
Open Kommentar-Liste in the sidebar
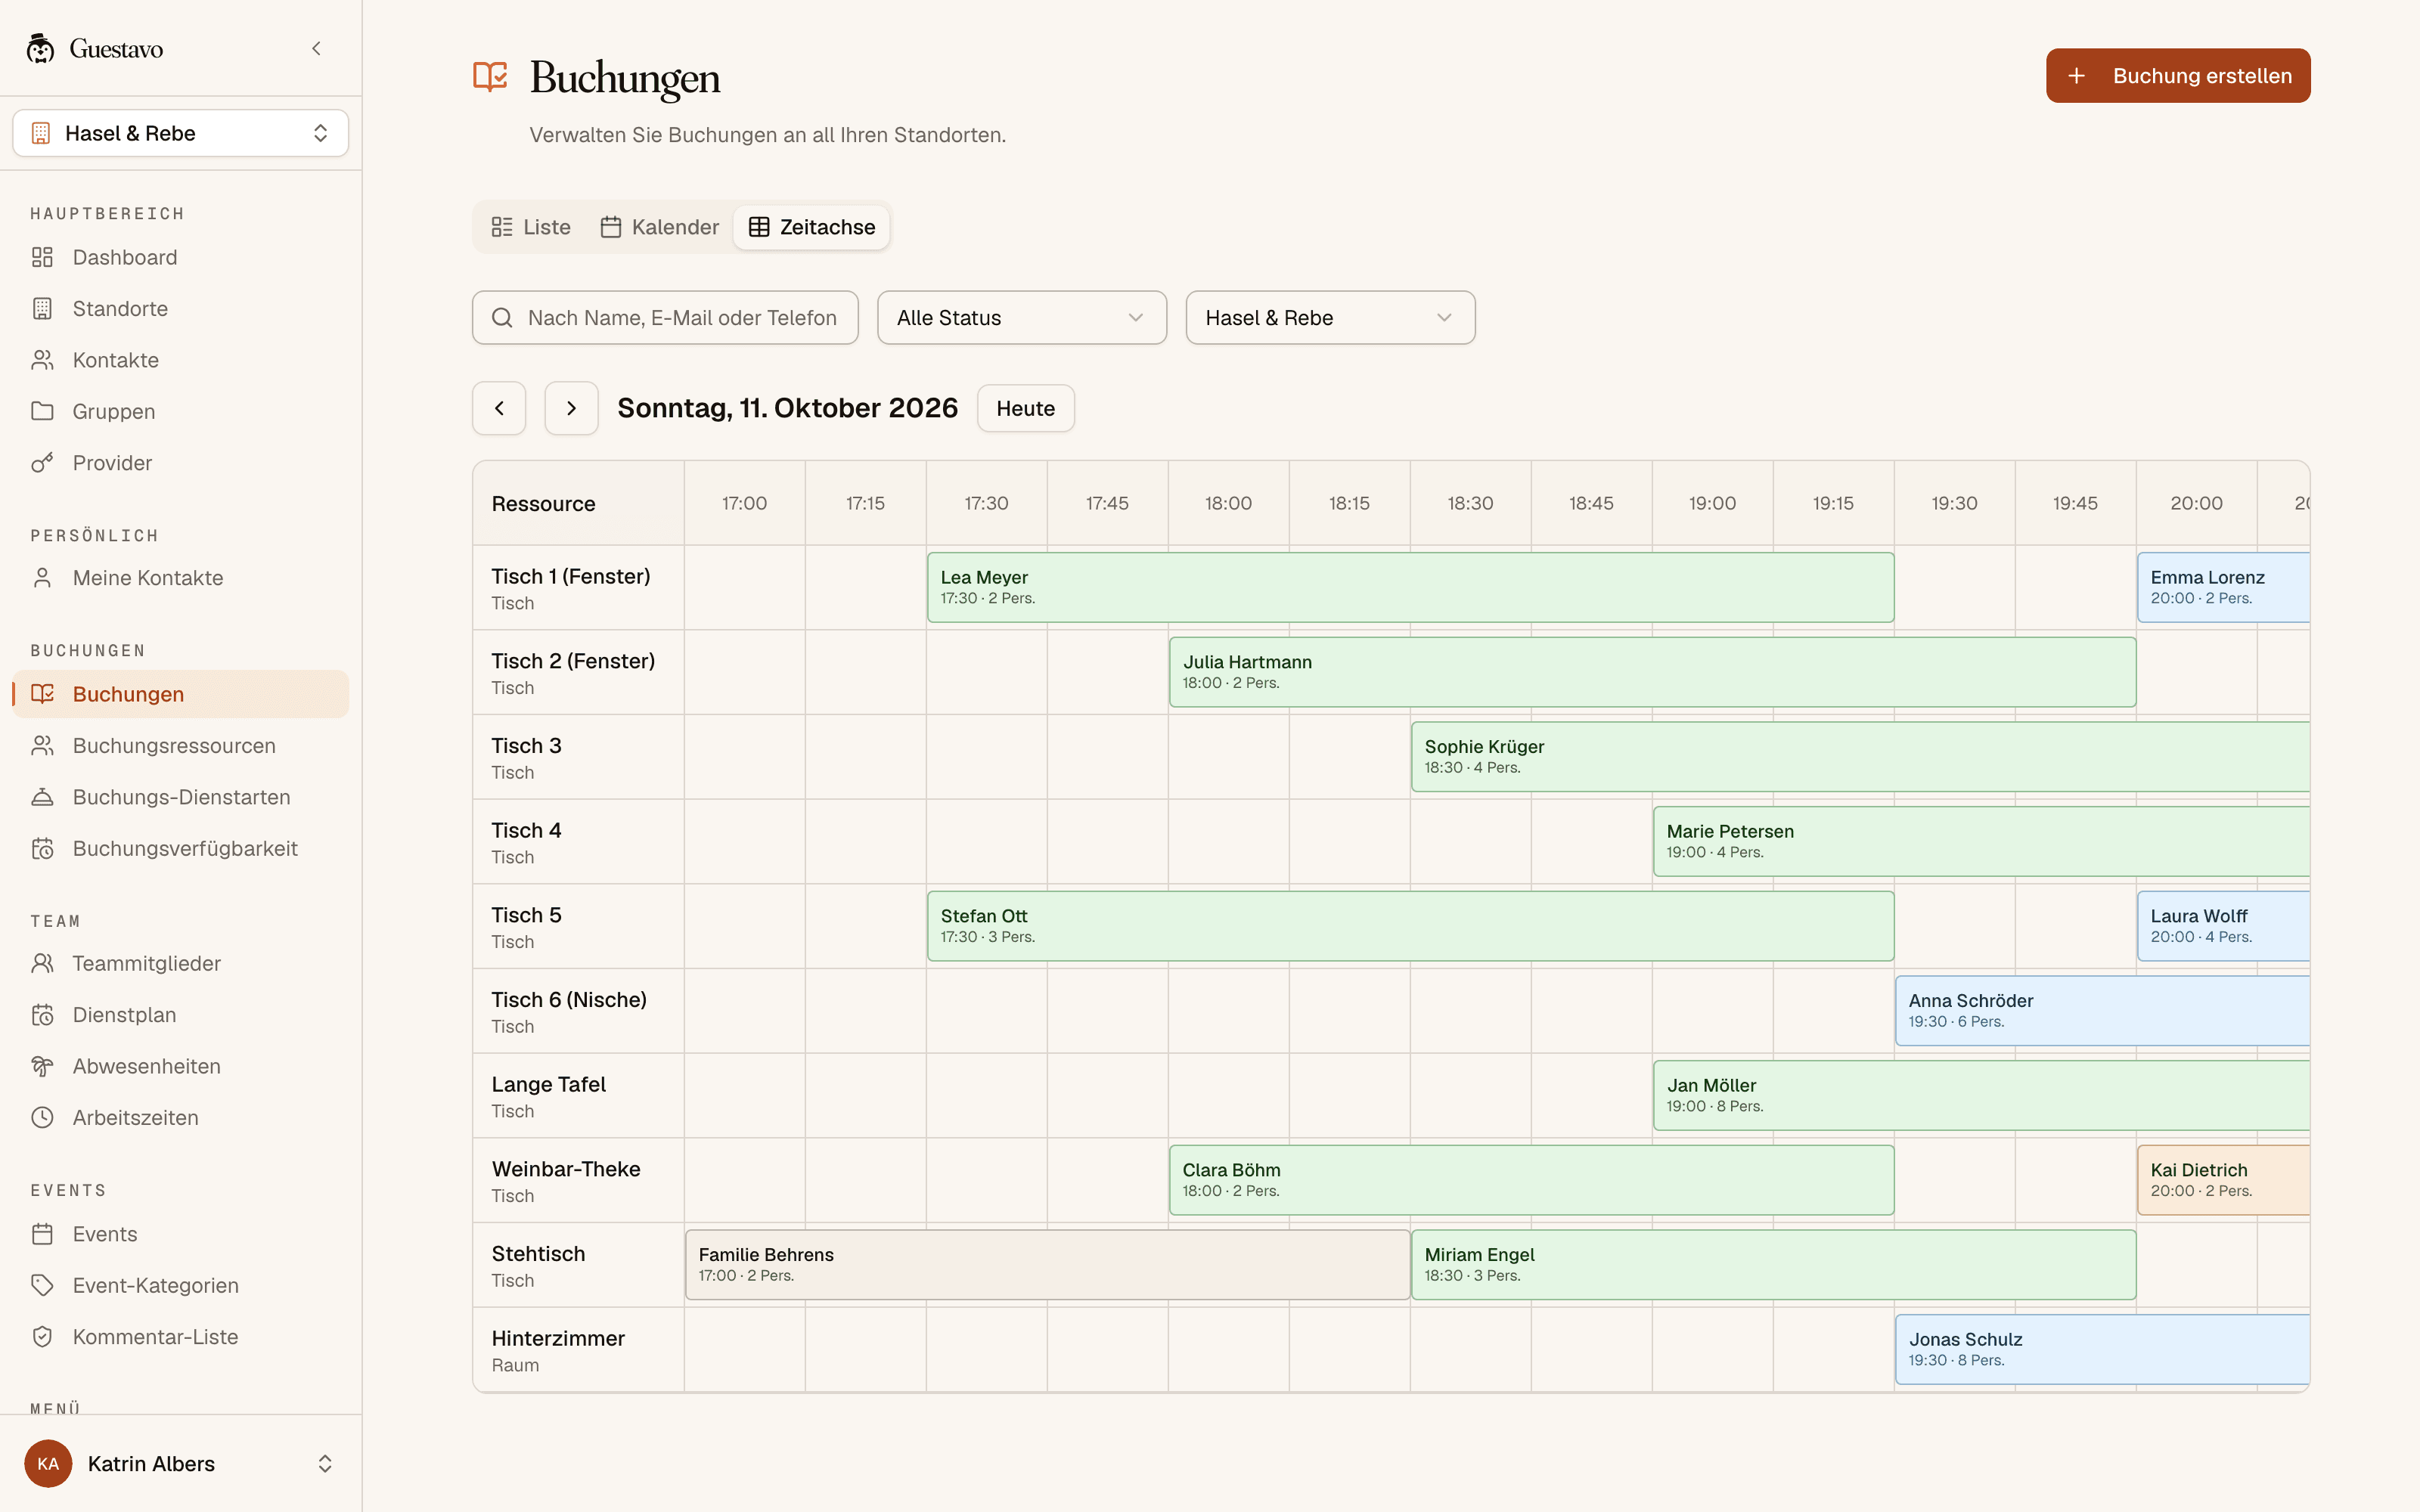pos(181,1337)
